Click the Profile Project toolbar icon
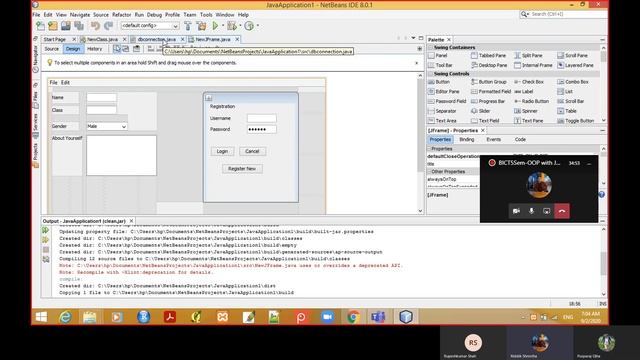 click(x=249, y=26)
